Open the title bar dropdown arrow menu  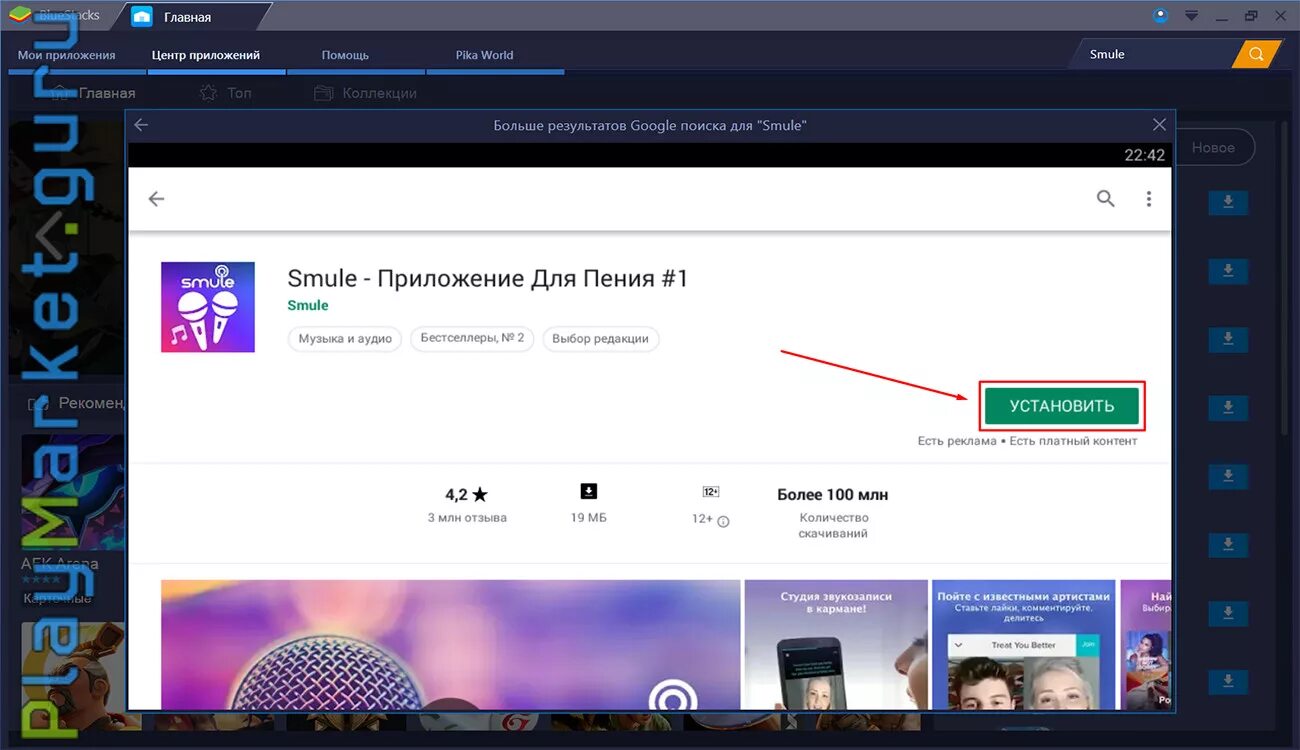tap(1191, 16)
